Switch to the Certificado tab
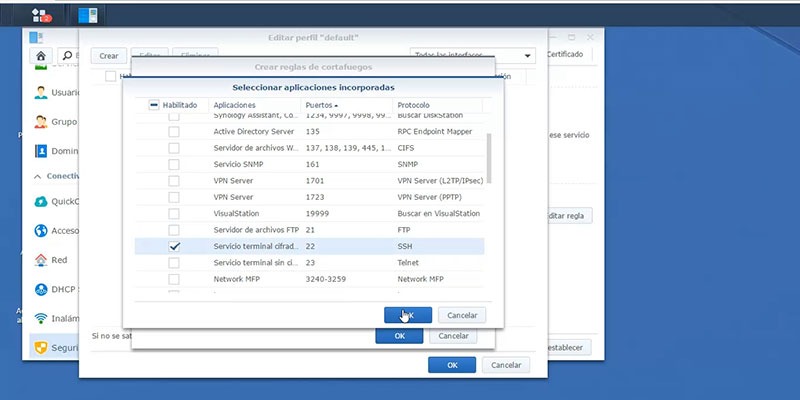 pos(564,54)
